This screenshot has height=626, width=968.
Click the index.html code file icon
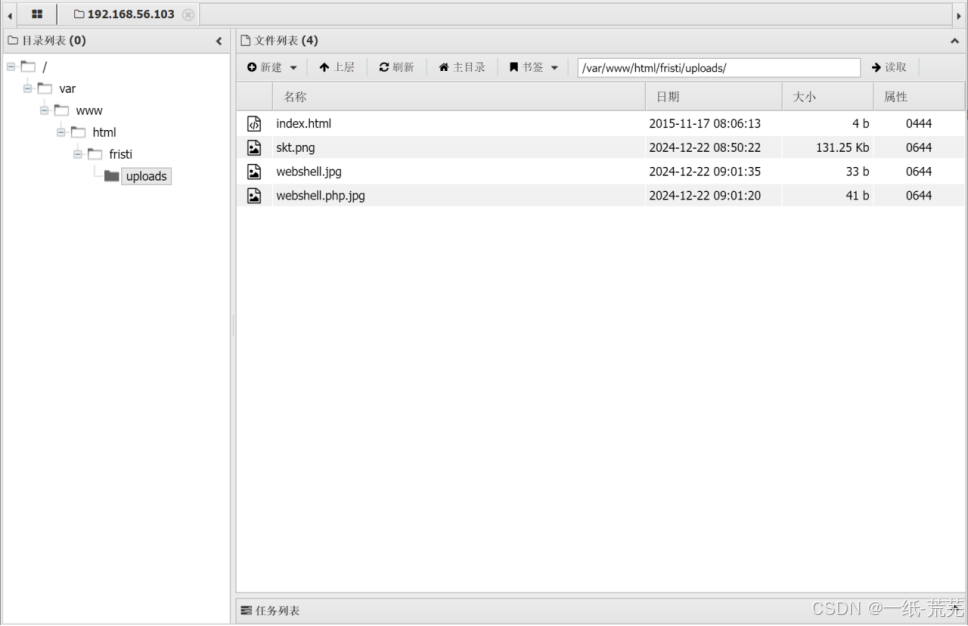(x=254, y=123)
